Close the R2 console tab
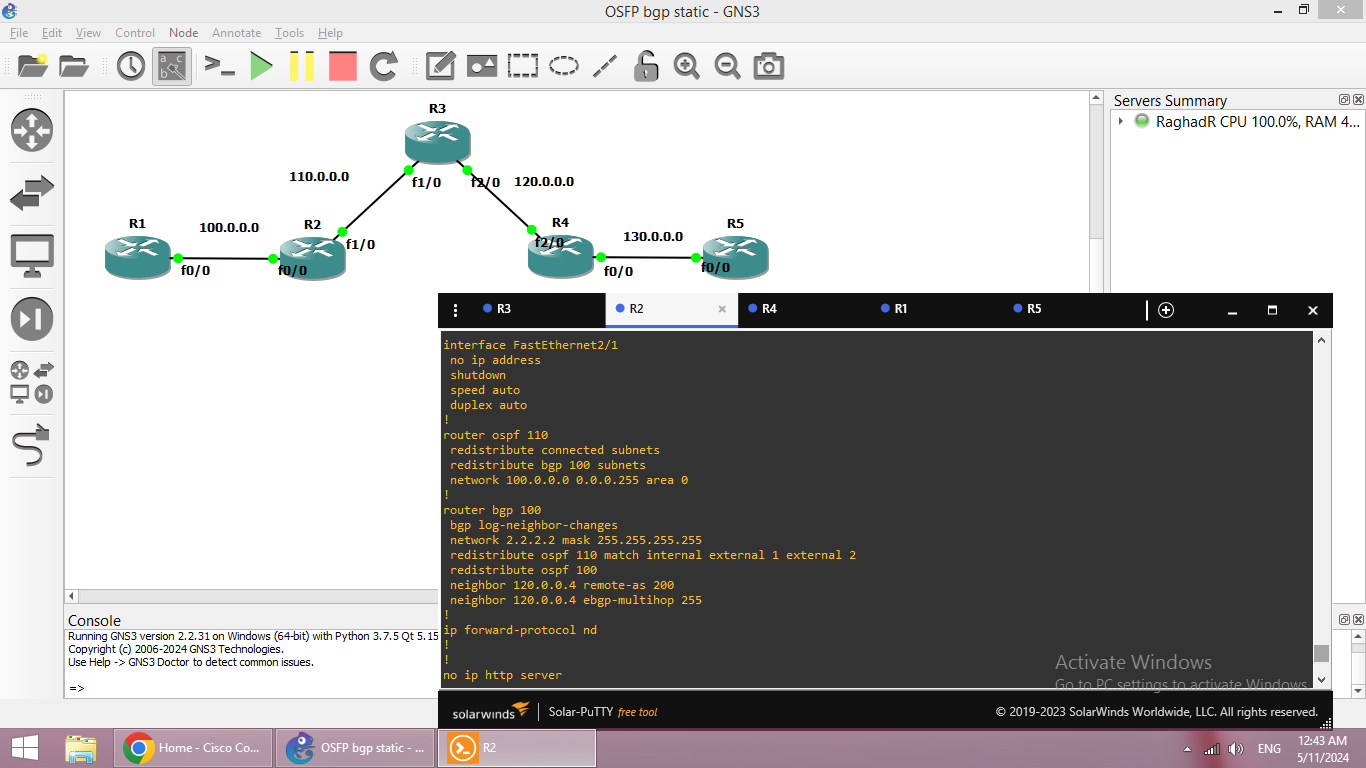 (x=722, y=310)
